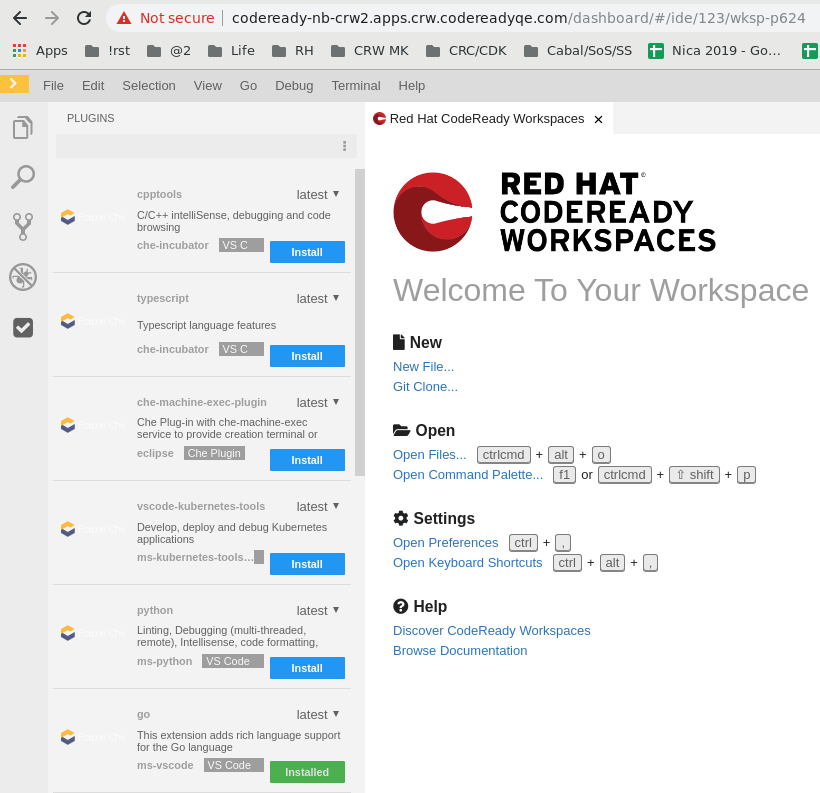The width and height of the screenshot is (820, 793).
Task: Click the Eclipse Che icon for cpptools
Action: coord(68,217)
